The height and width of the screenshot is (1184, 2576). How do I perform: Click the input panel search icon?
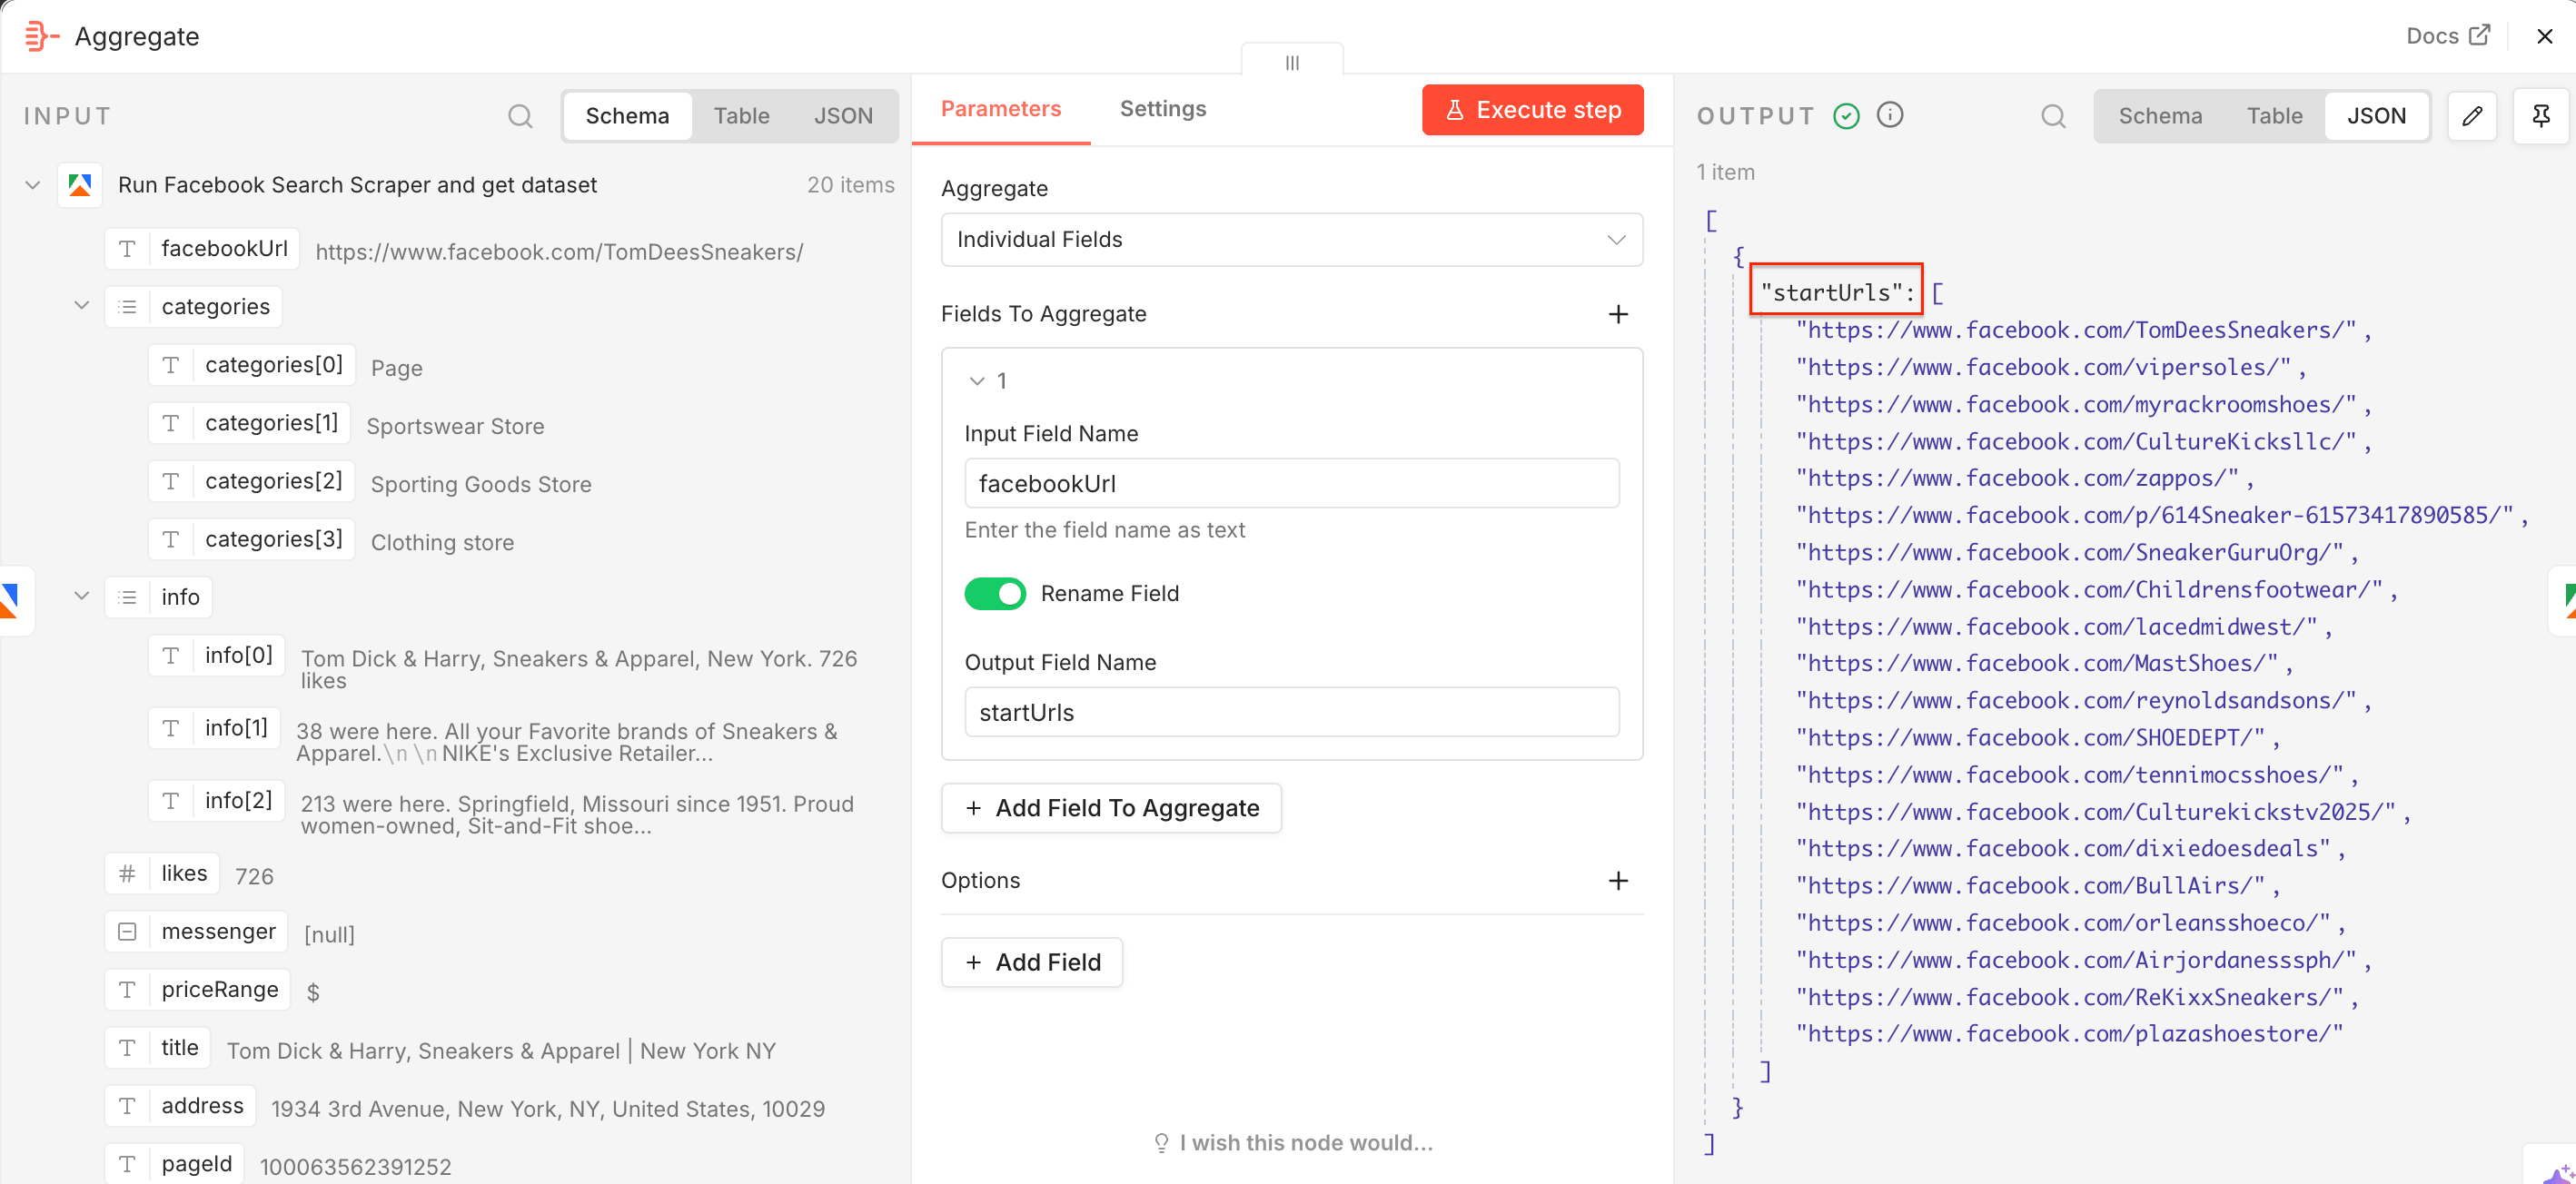click(520, 116)
